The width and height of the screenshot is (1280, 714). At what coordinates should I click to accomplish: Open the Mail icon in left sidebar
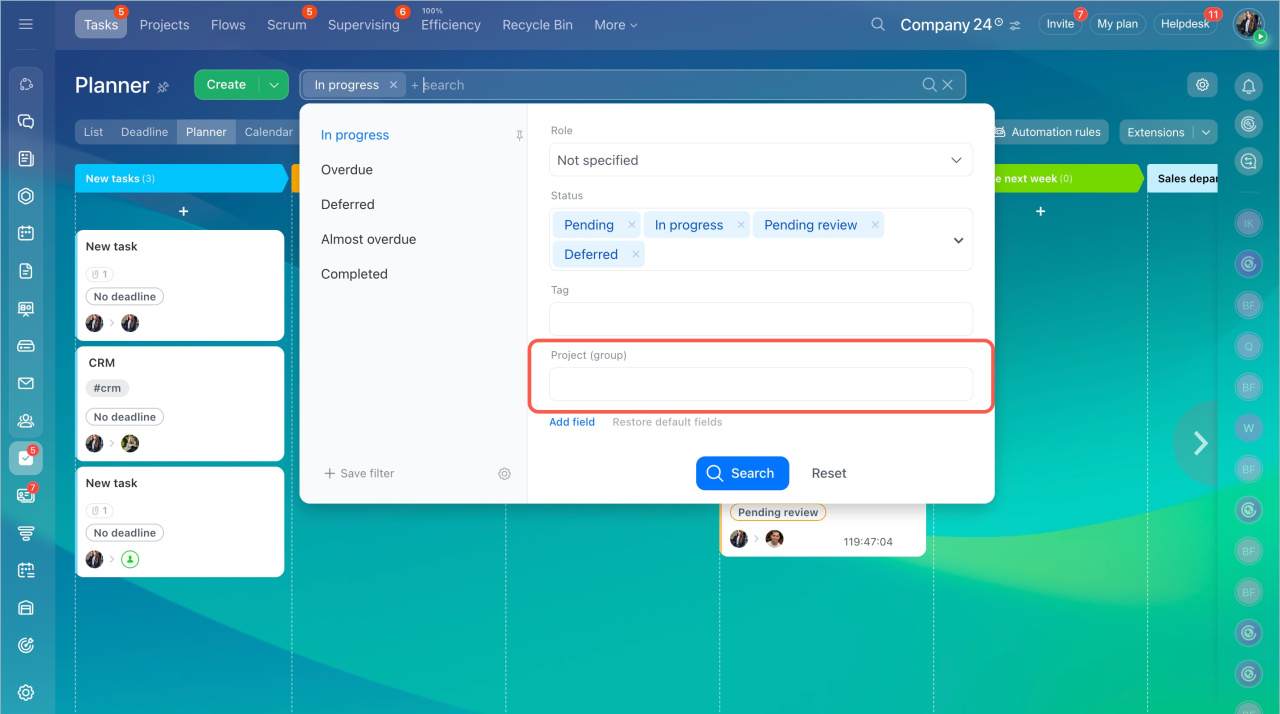click(26, 383)
